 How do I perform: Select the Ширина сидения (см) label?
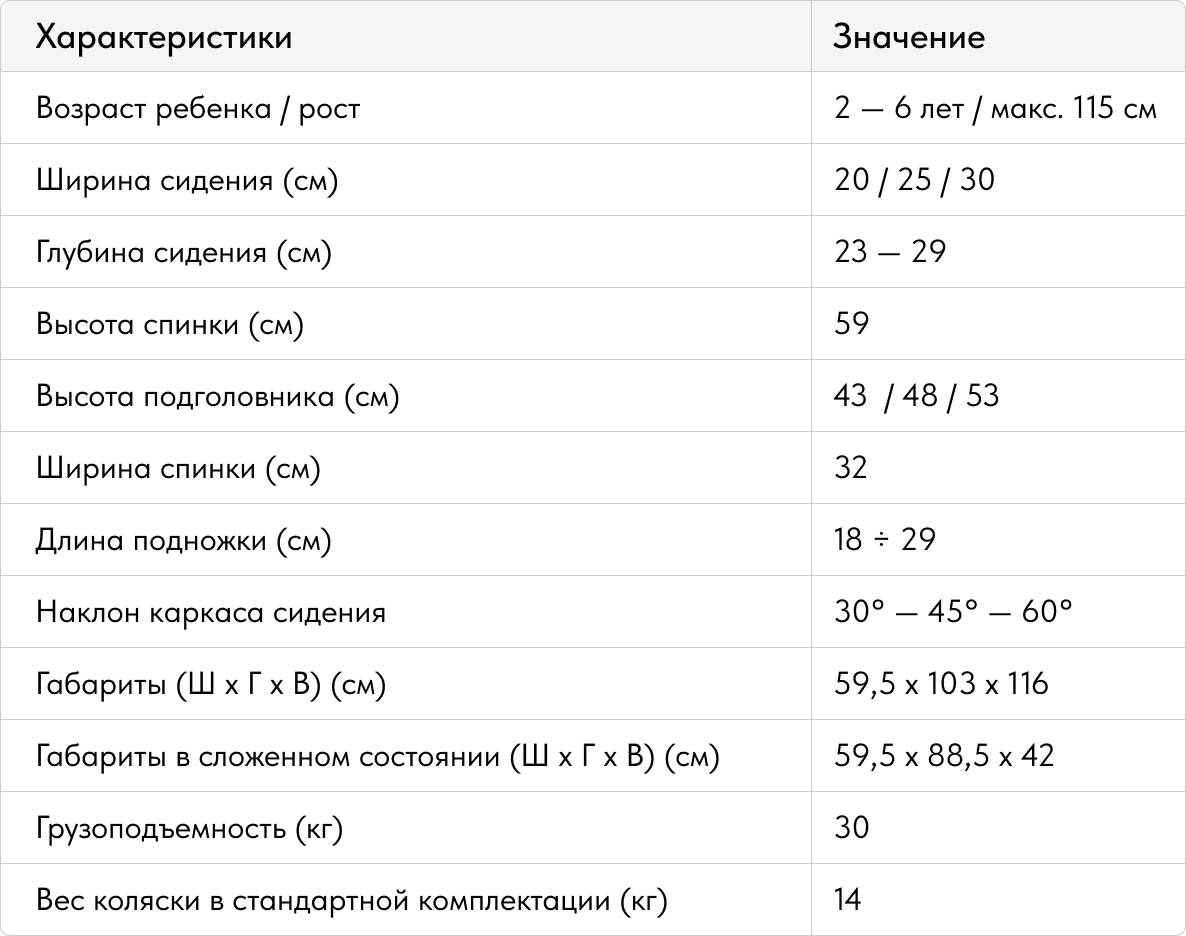187,181
